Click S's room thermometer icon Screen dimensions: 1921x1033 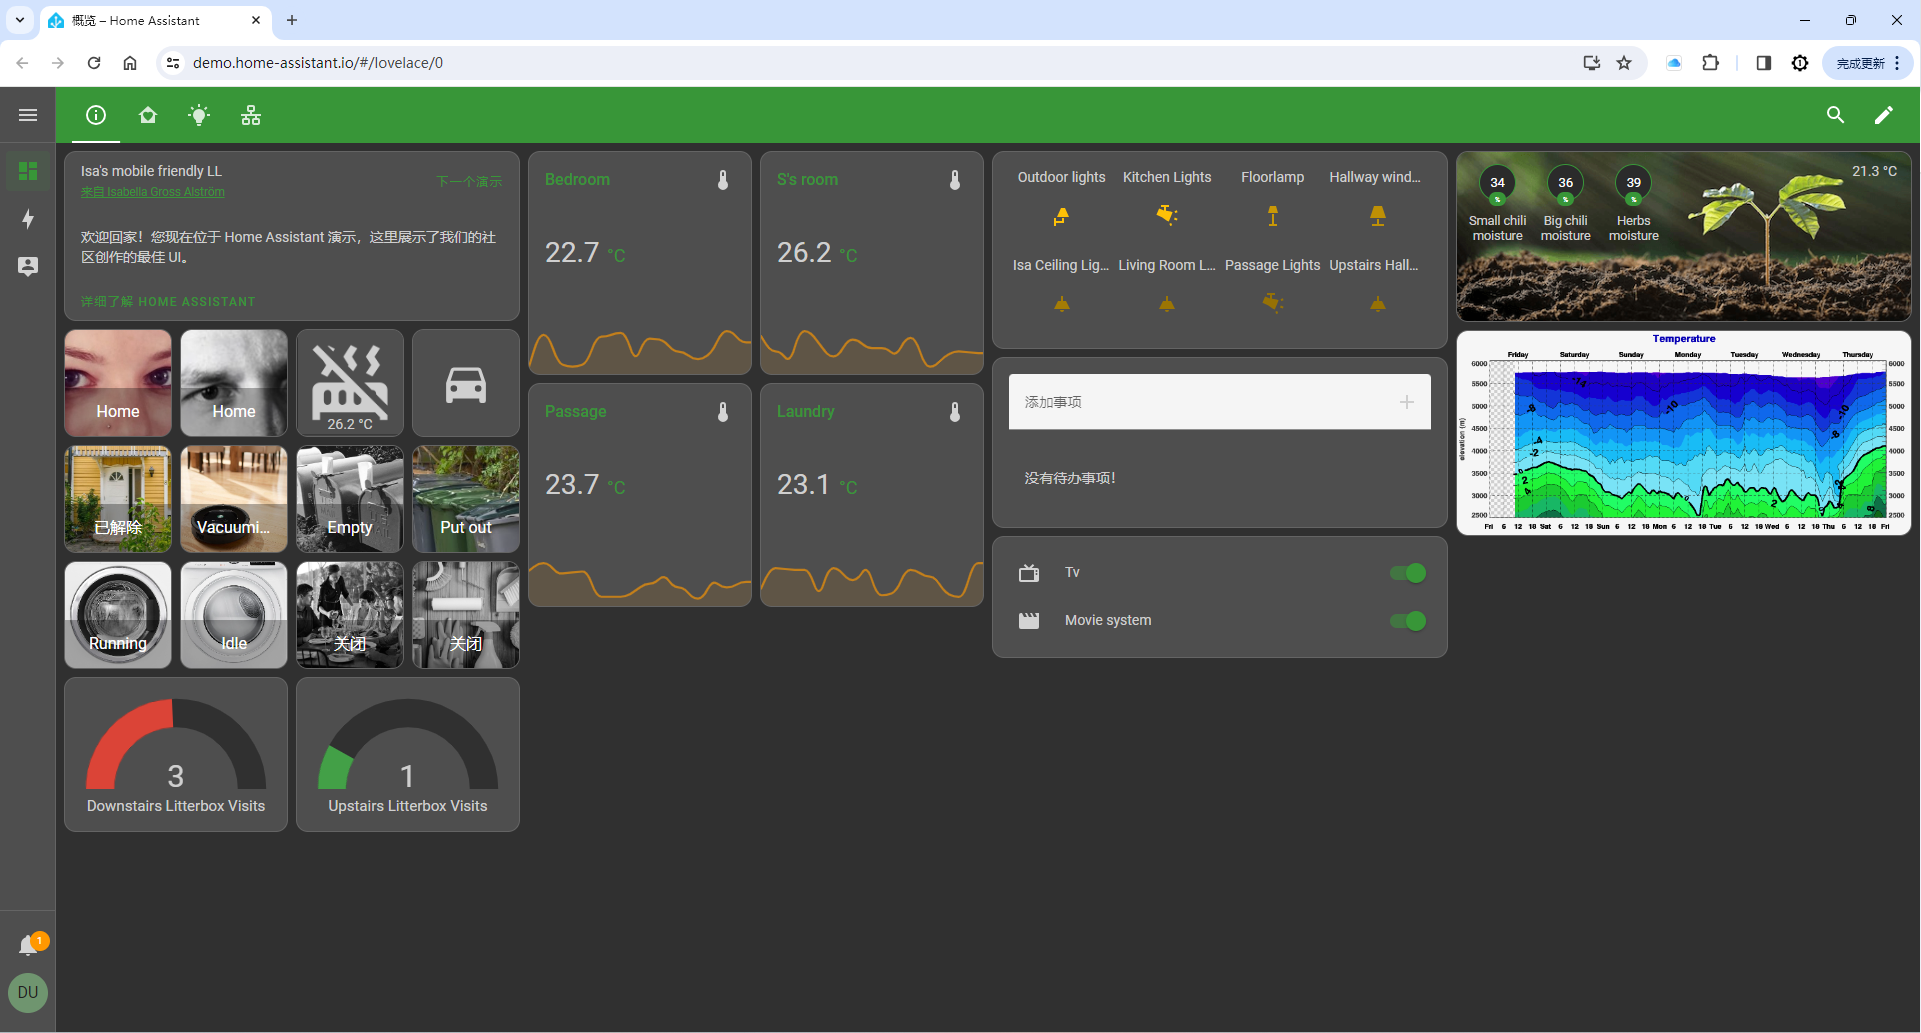[x=955, y=180]
